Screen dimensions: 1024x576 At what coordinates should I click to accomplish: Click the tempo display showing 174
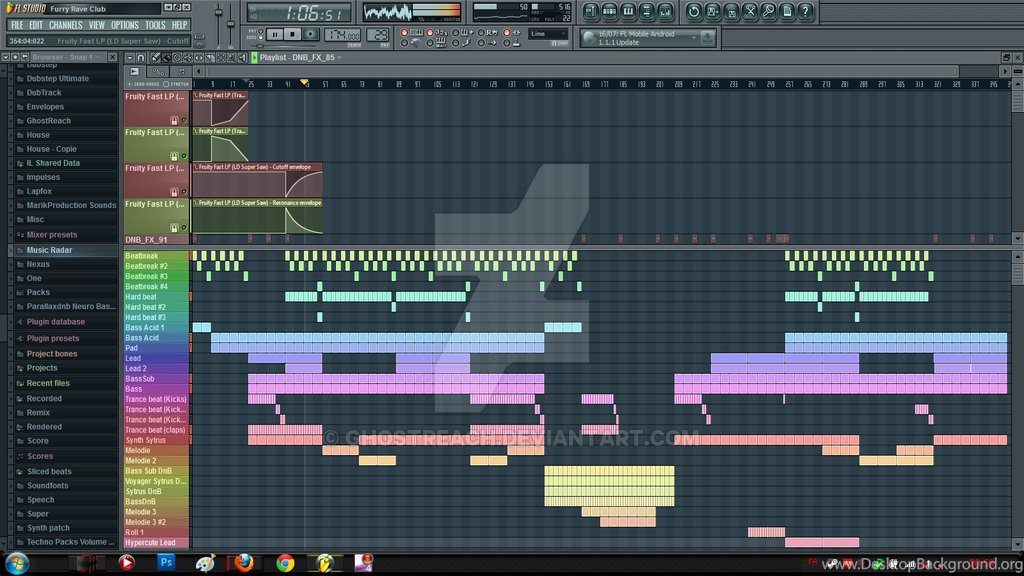(343, 35)
